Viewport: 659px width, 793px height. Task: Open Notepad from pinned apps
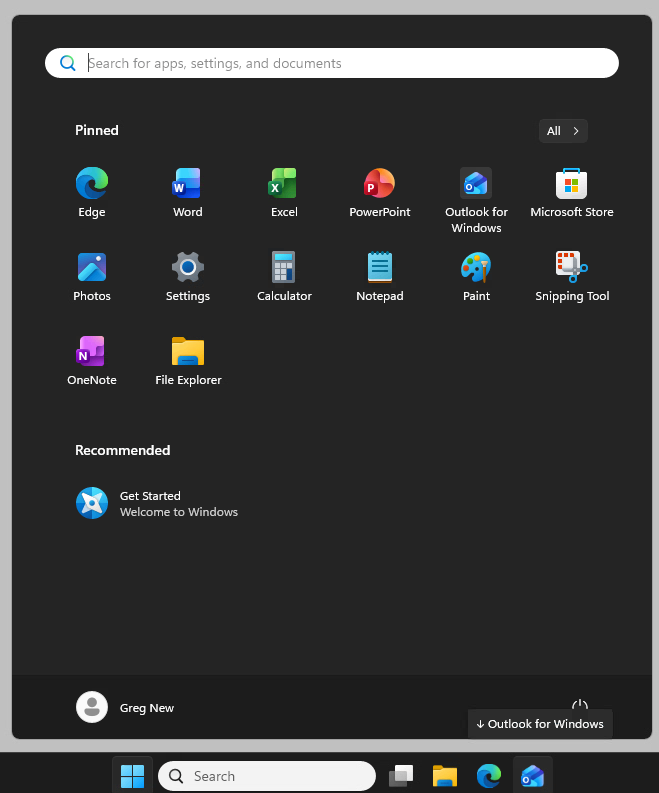point(380,277)
